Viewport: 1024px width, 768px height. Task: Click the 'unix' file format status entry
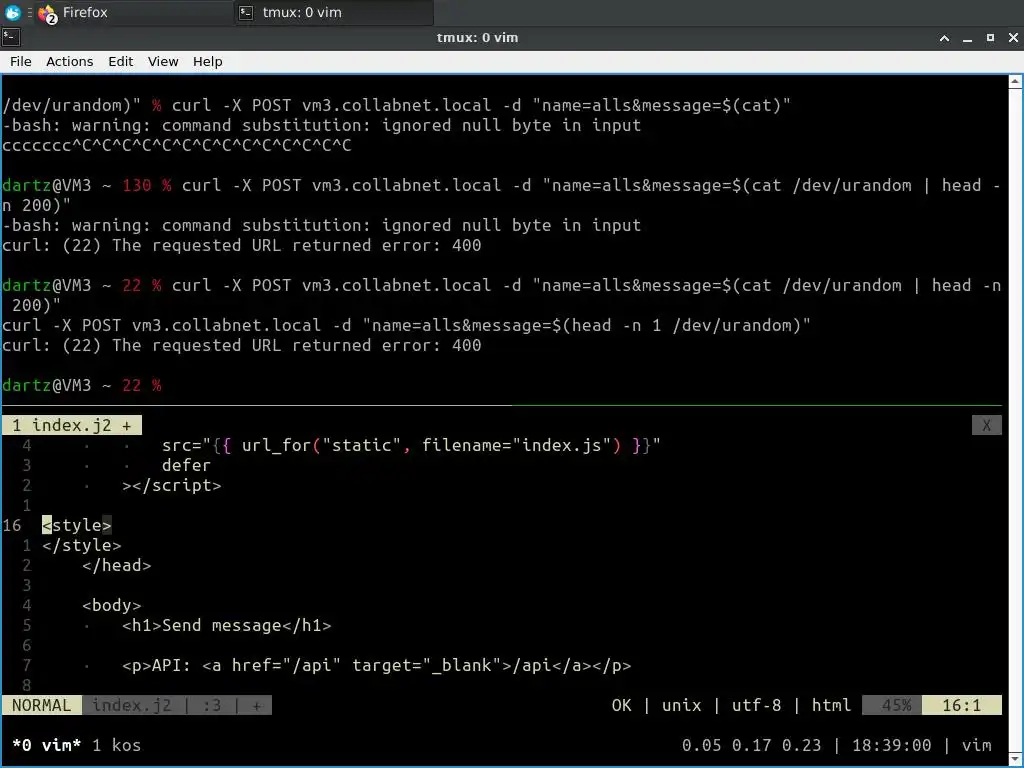(681, 705)
